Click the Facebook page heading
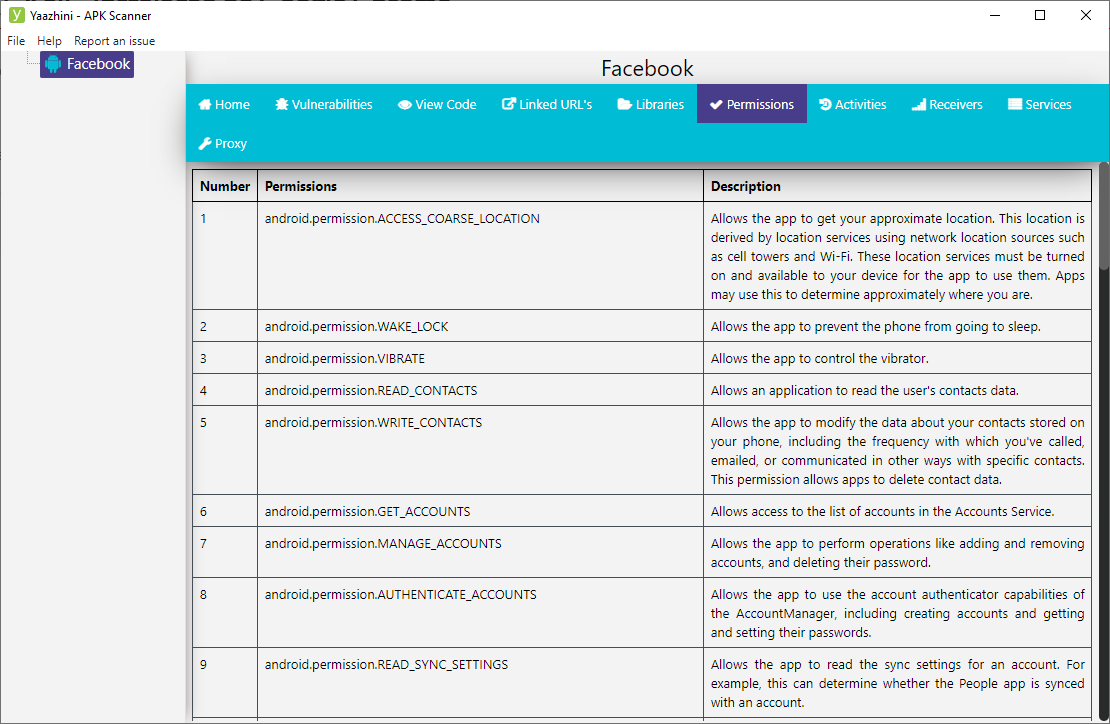This screenshot has width=1110, height=724. tap(647, 68)
